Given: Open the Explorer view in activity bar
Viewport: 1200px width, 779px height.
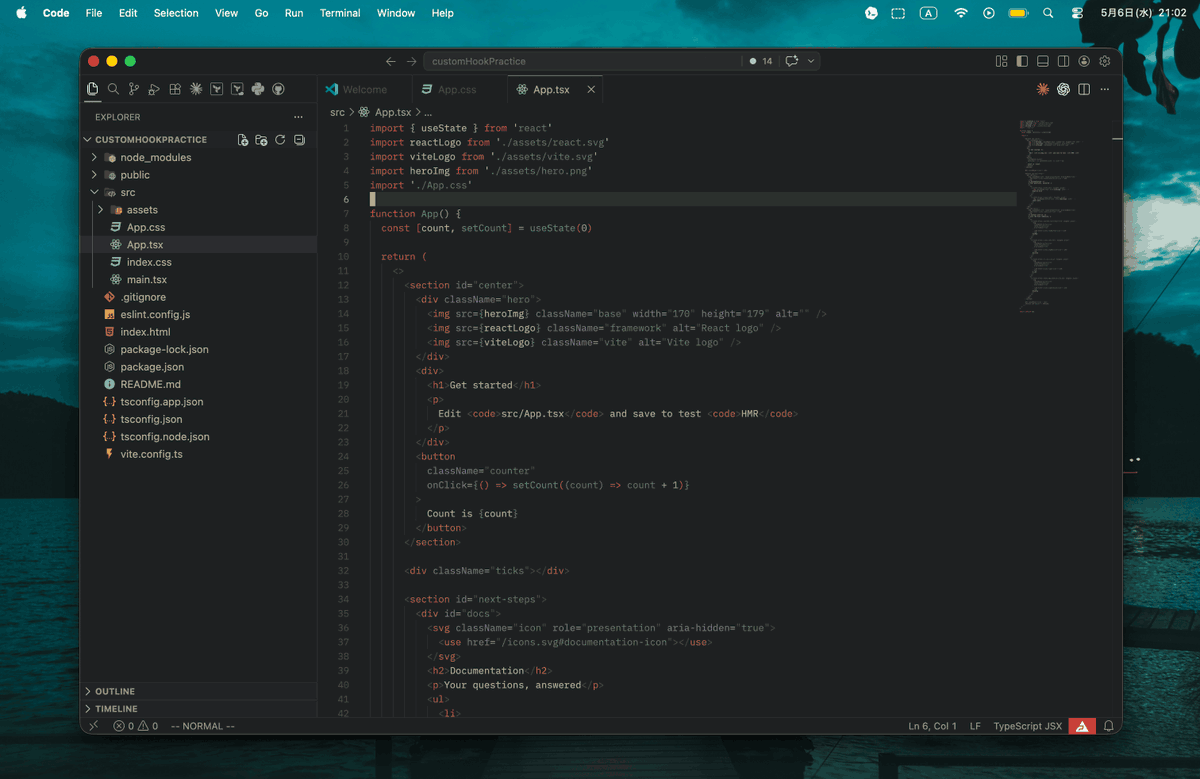Looking at the screenshot, I should click(93, 89).
